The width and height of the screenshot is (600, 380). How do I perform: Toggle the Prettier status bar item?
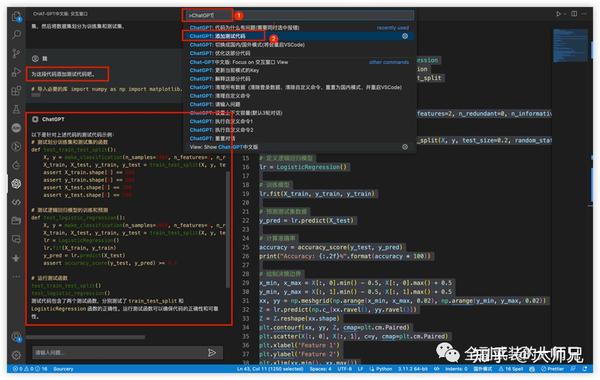coord(552,369)
